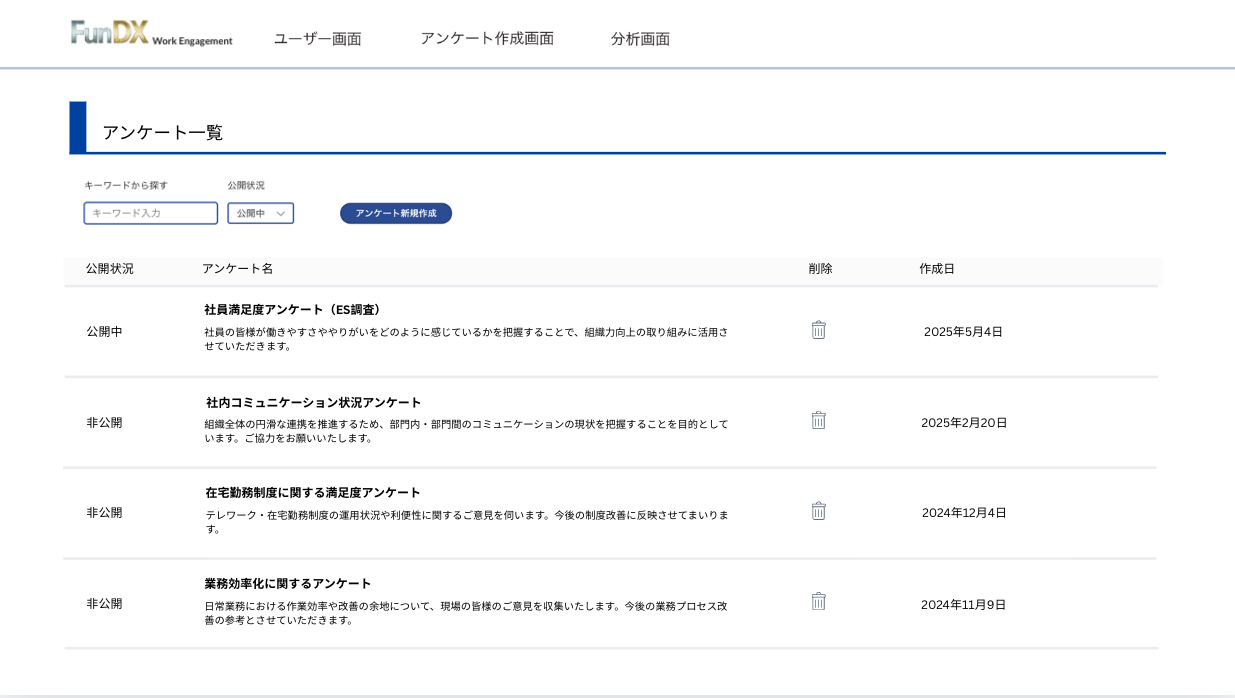Delete the 社員満足度アンケート survey via trash icon
Image resolution: width=1235 pixels, height=698 pixels.
pyautogui.click(x=818, y=330)
